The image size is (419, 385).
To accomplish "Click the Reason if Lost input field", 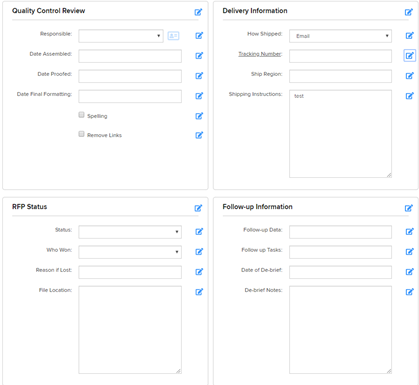I will click(x=130, y=272).
